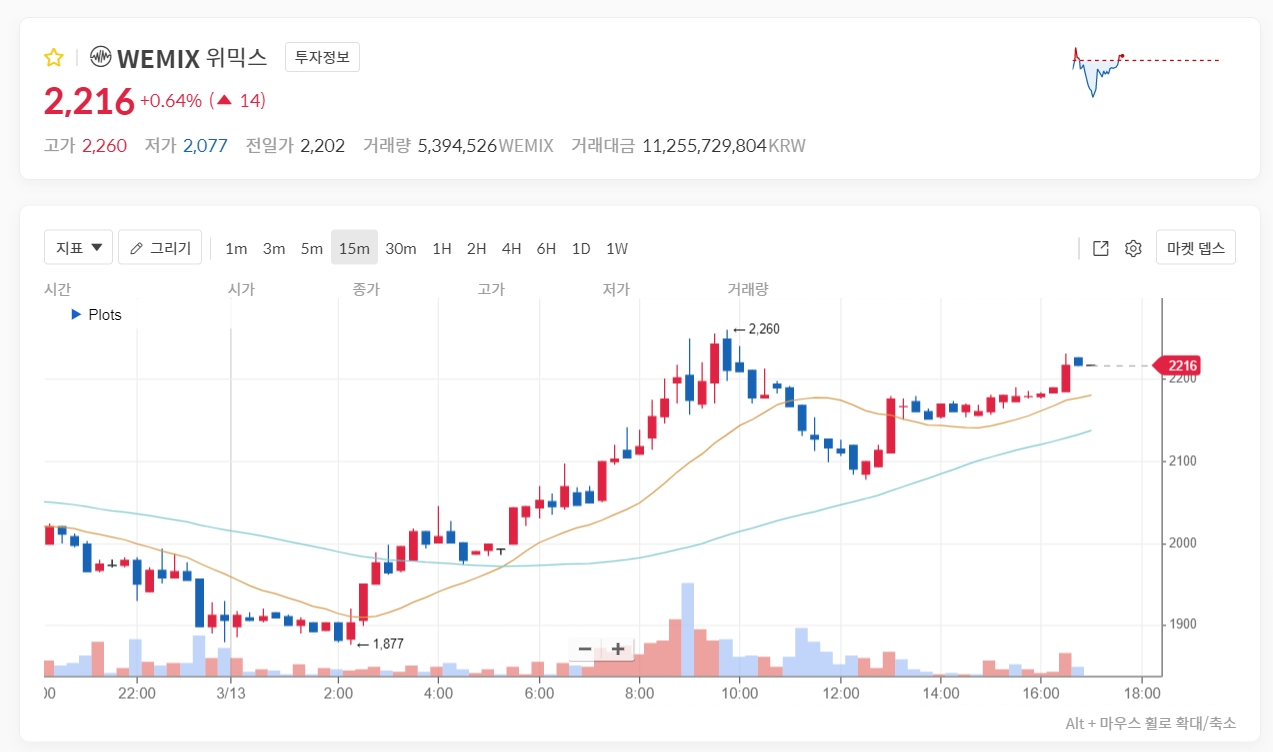Click the 고가 2,260 high value
Viewport: 1273px width, 752px height.
point(104,146)
